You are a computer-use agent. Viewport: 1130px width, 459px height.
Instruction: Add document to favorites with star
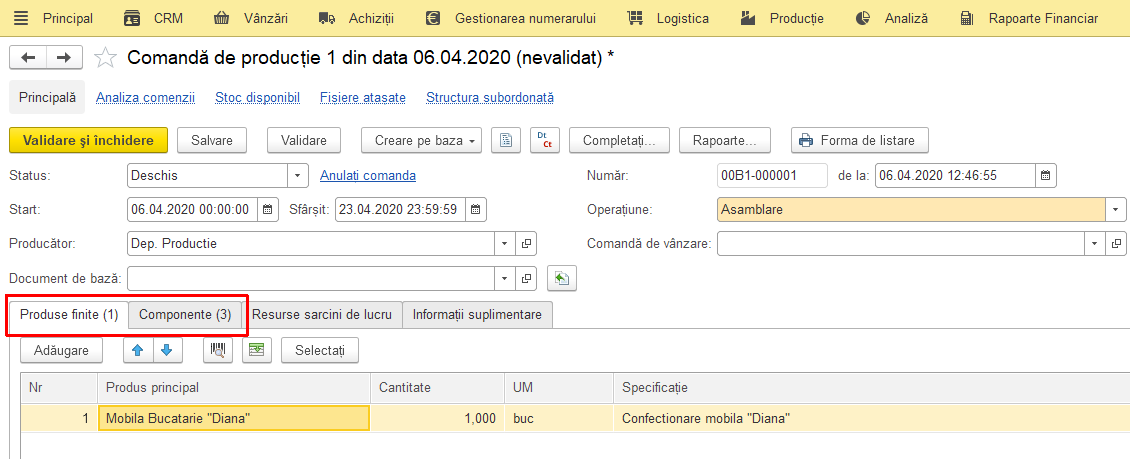pyautogui.click(x=105, y=58)
